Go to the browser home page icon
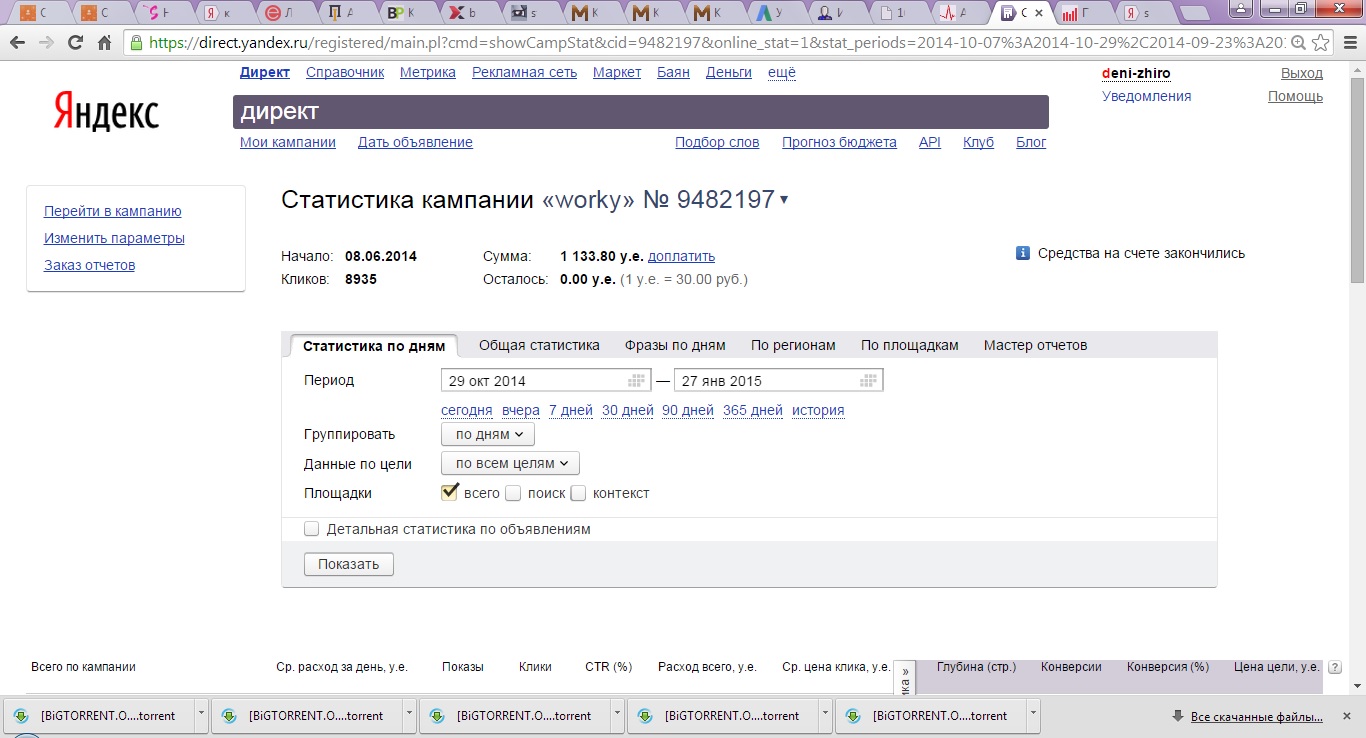Screen dimensions: 1366x738 (x=104, y=43)
